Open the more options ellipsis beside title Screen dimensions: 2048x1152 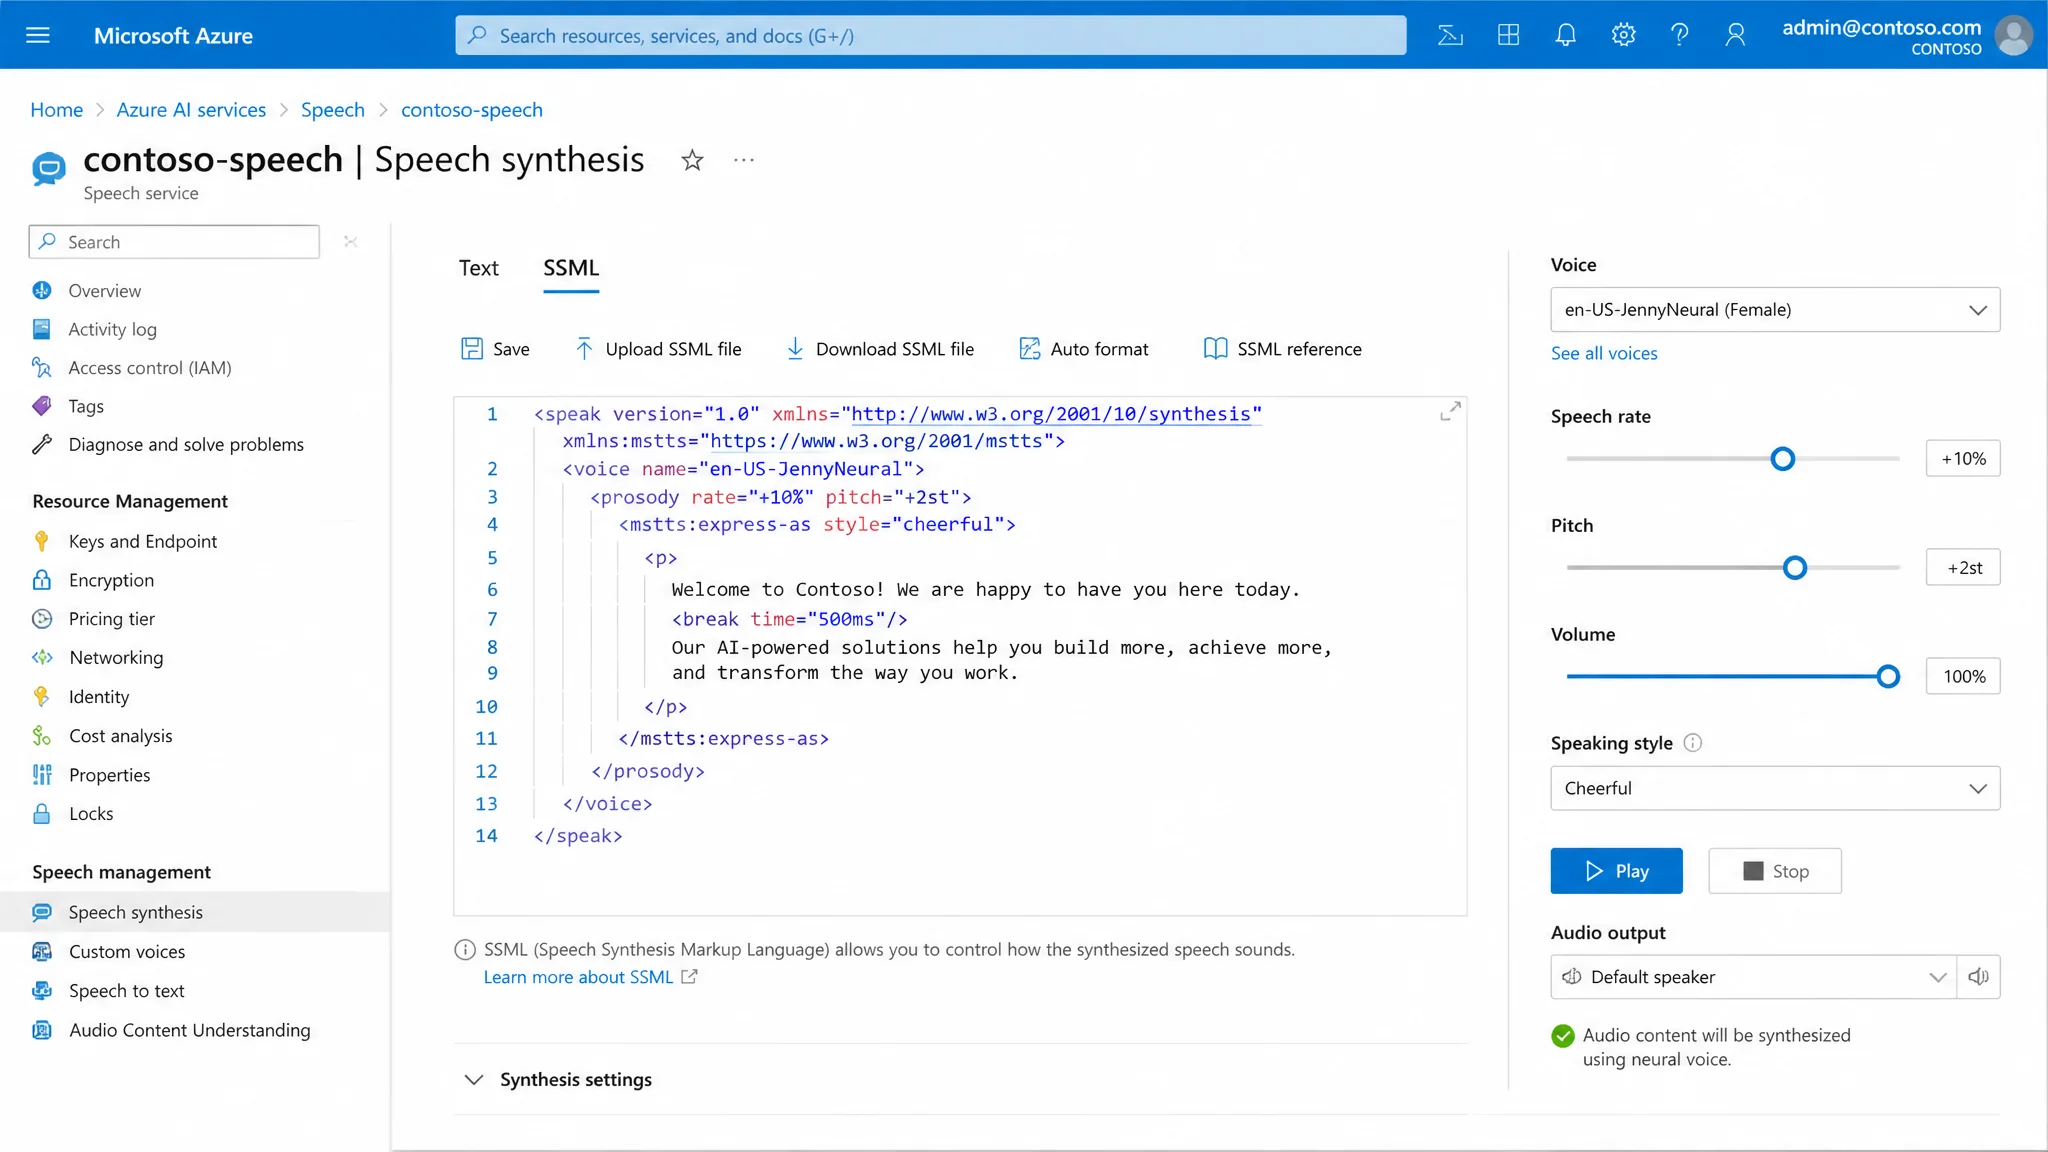pos(744,160)
